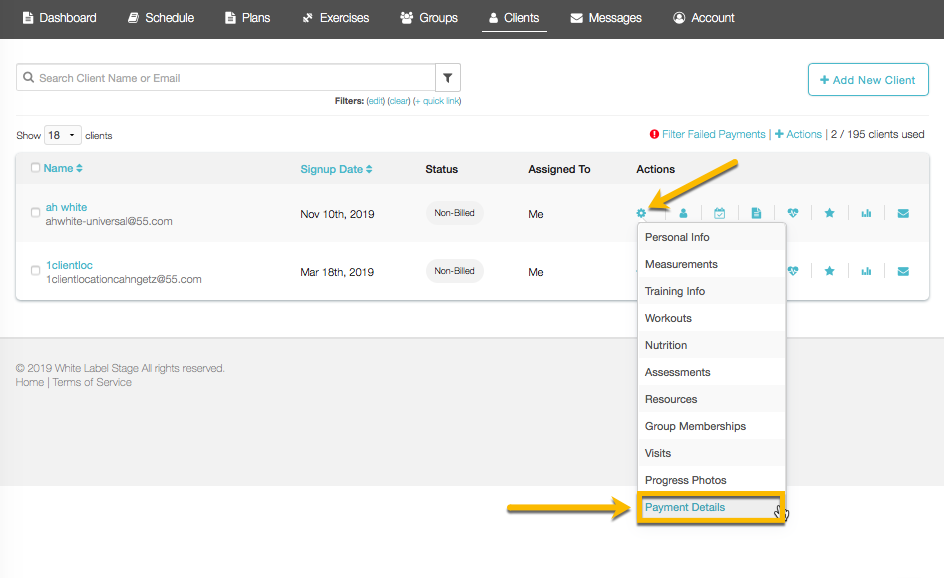944x578 pixels.
Task: Click the Search Client Name or Email field
Action: (230, 78)
